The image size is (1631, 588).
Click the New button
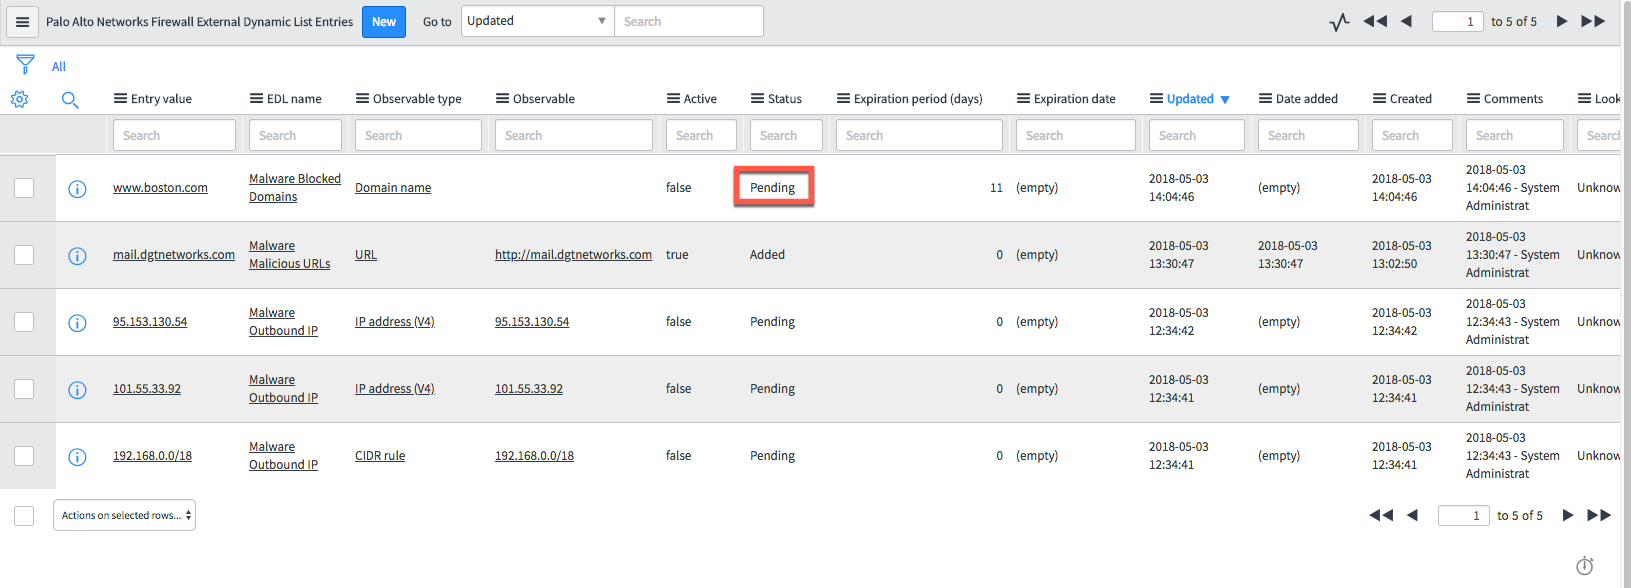click(384, 22)
